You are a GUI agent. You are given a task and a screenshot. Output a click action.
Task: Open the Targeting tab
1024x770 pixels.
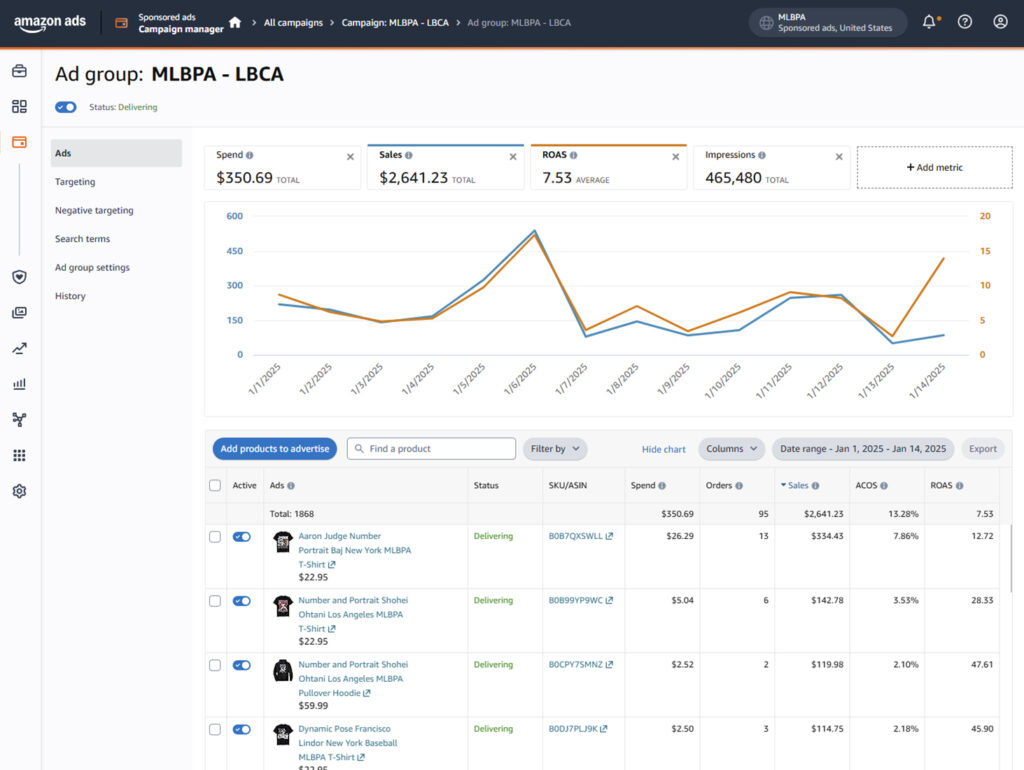pos(75,182)
